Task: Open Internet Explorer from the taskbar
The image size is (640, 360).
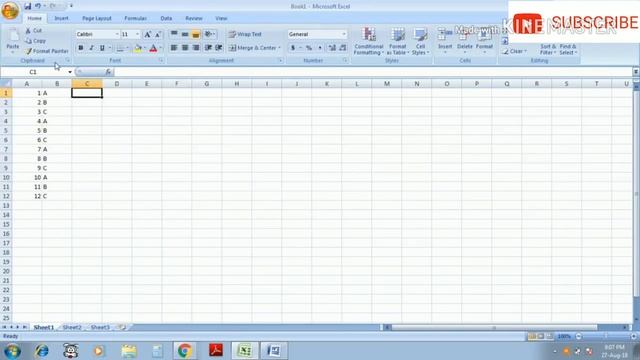Action: pyautogui.click(x=42, y=351)
